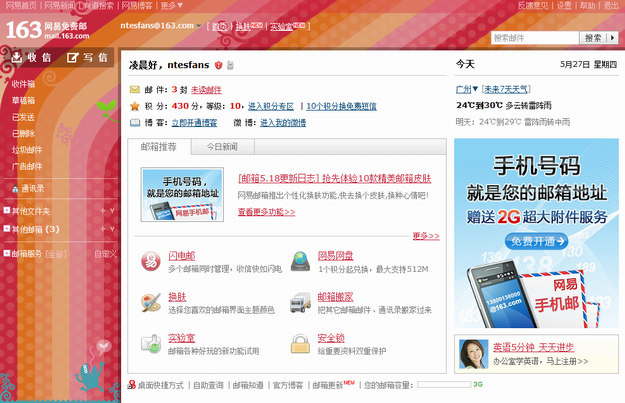Click 网易首页 in top bar
This screenshot has height=403, width=625.
pyautogui.click(x=21, y=5)
